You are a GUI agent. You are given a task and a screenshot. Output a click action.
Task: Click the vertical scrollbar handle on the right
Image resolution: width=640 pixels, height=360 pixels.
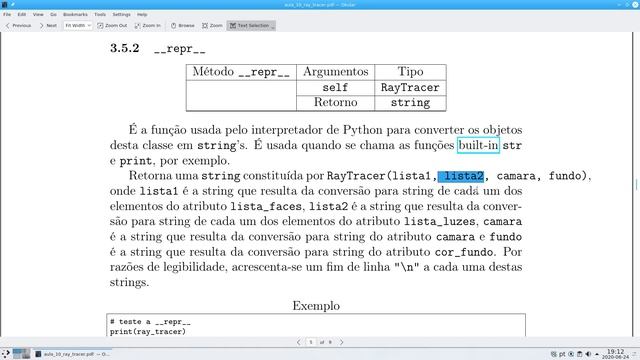[x=636, y=184]
